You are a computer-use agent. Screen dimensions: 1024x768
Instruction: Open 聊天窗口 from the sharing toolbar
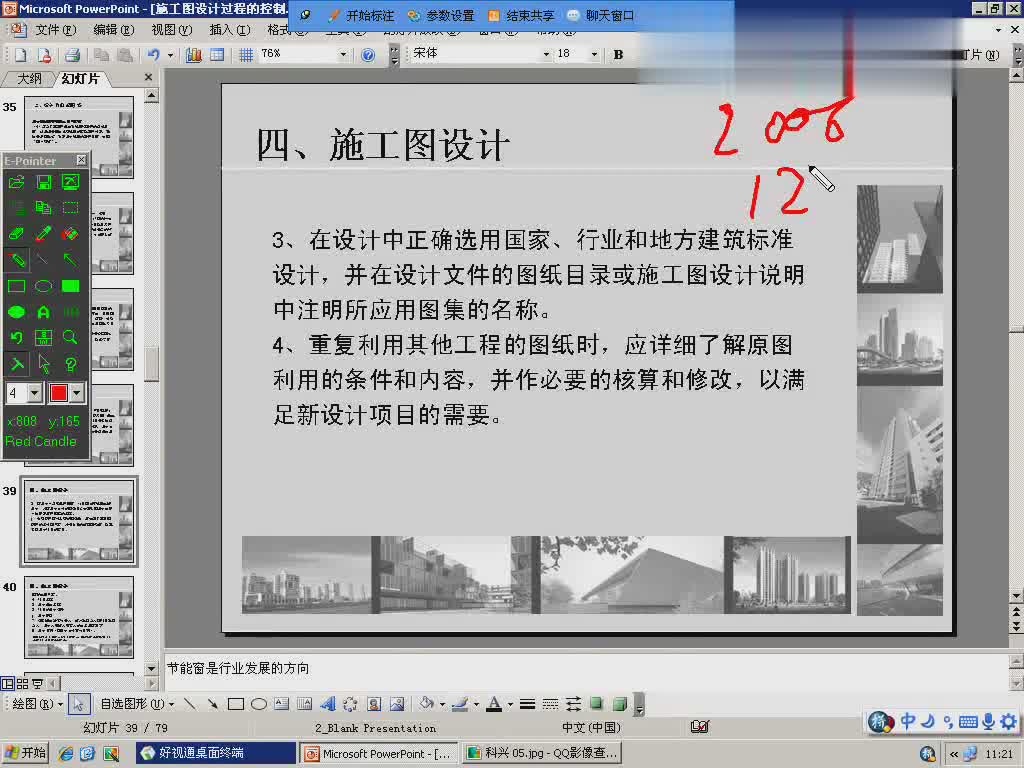point(601,16)
